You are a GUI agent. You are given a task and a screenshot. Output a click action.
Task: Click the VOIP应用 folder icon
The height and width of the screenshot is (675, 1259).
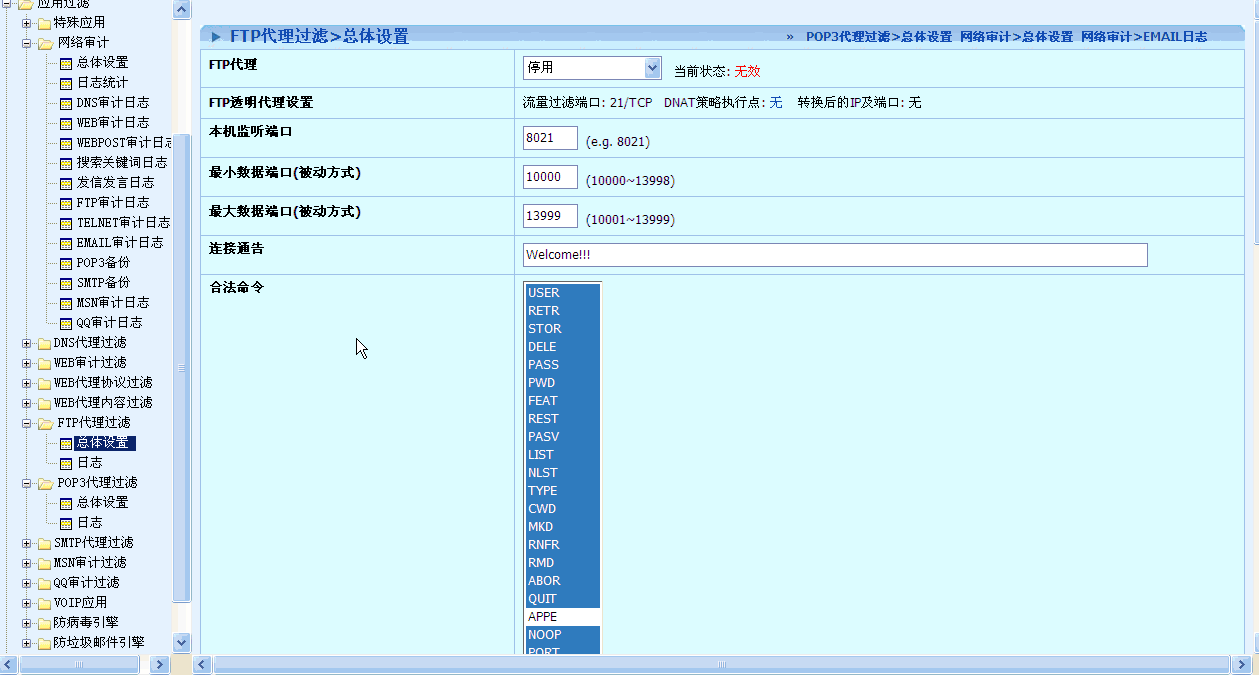point(44,603)
